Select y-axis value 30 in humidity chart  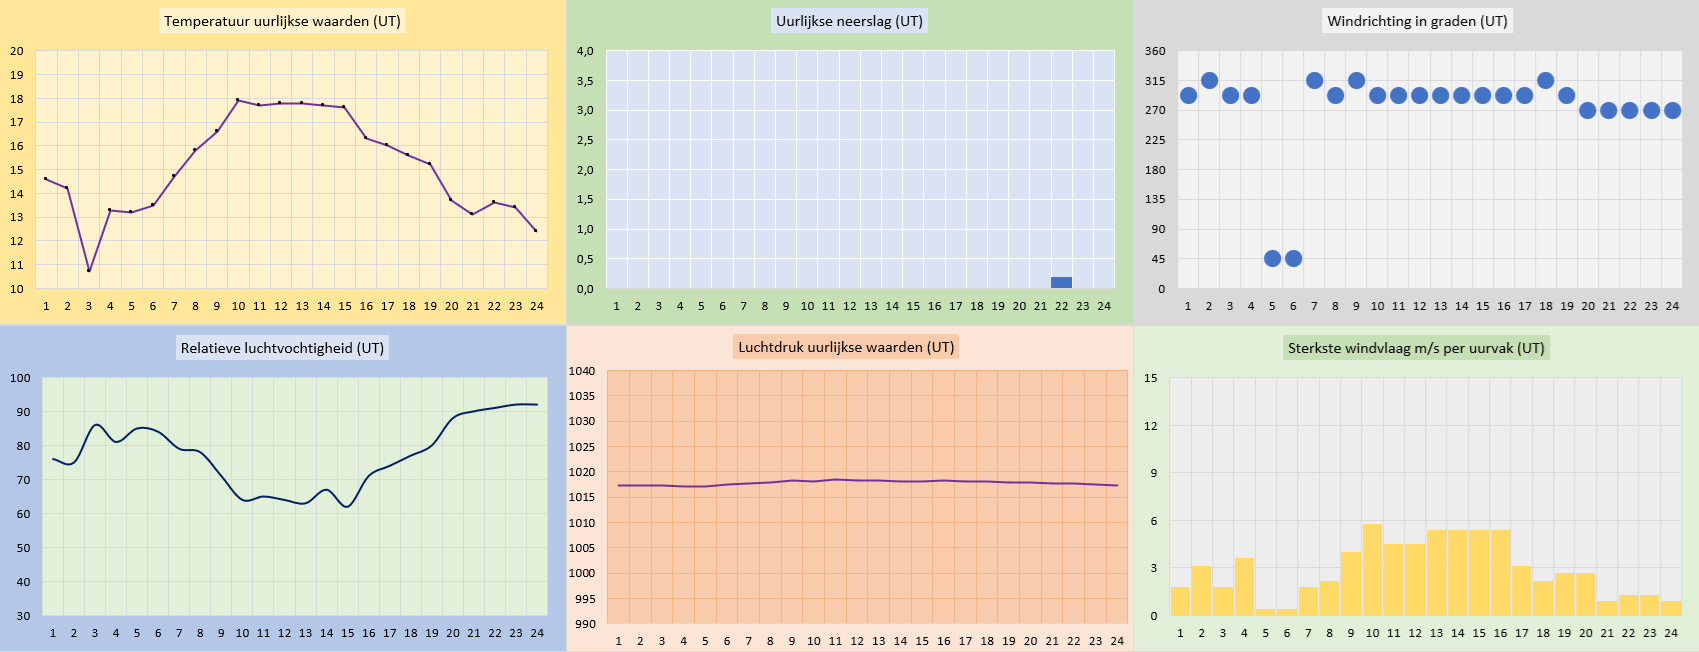tap(24, 616)
